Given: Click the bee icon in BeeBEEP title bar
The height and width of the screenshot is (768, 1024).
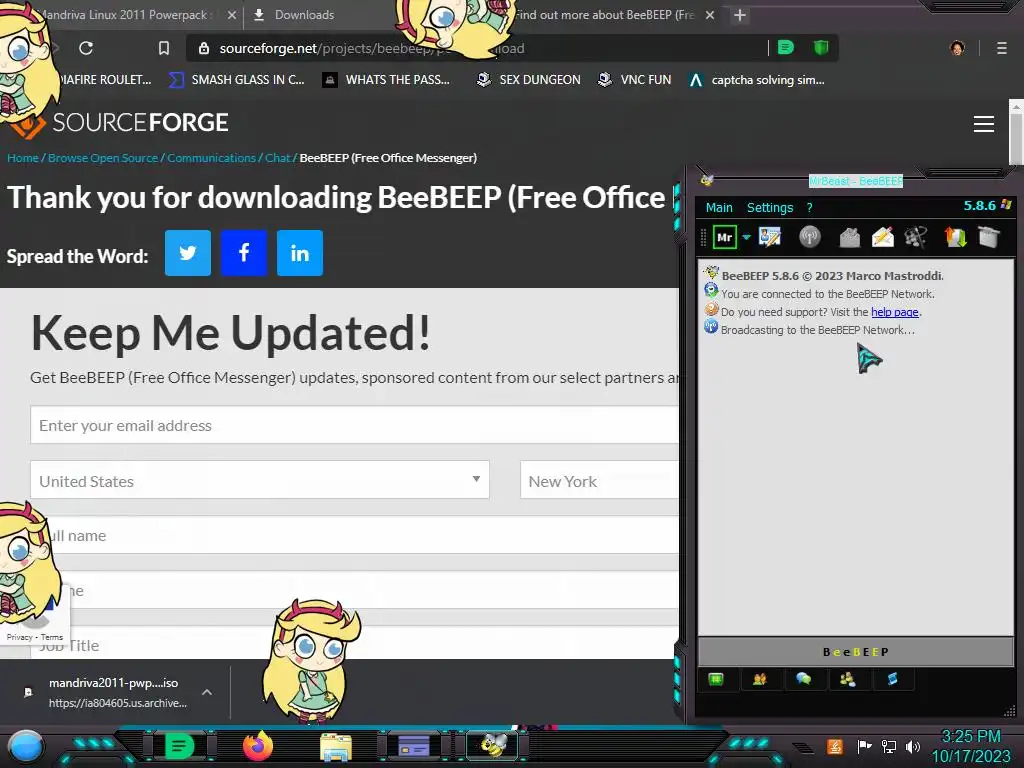Looking at the screenshot, I should click(x=707, y=180).
